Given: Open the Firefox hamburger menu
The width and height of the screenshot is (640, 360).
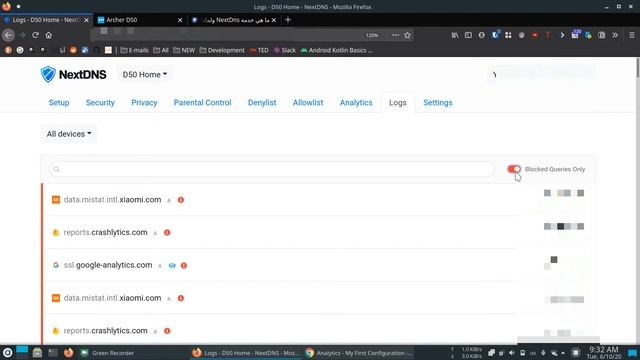Looking at the screenshot, I should [631, 35].
